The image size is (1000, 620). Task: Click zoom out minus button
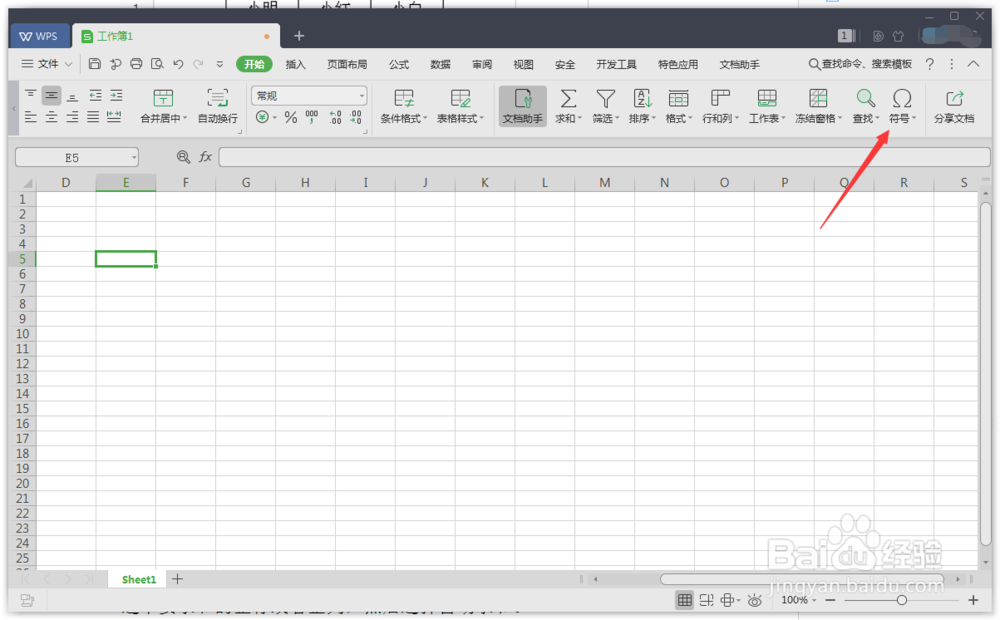830,600
